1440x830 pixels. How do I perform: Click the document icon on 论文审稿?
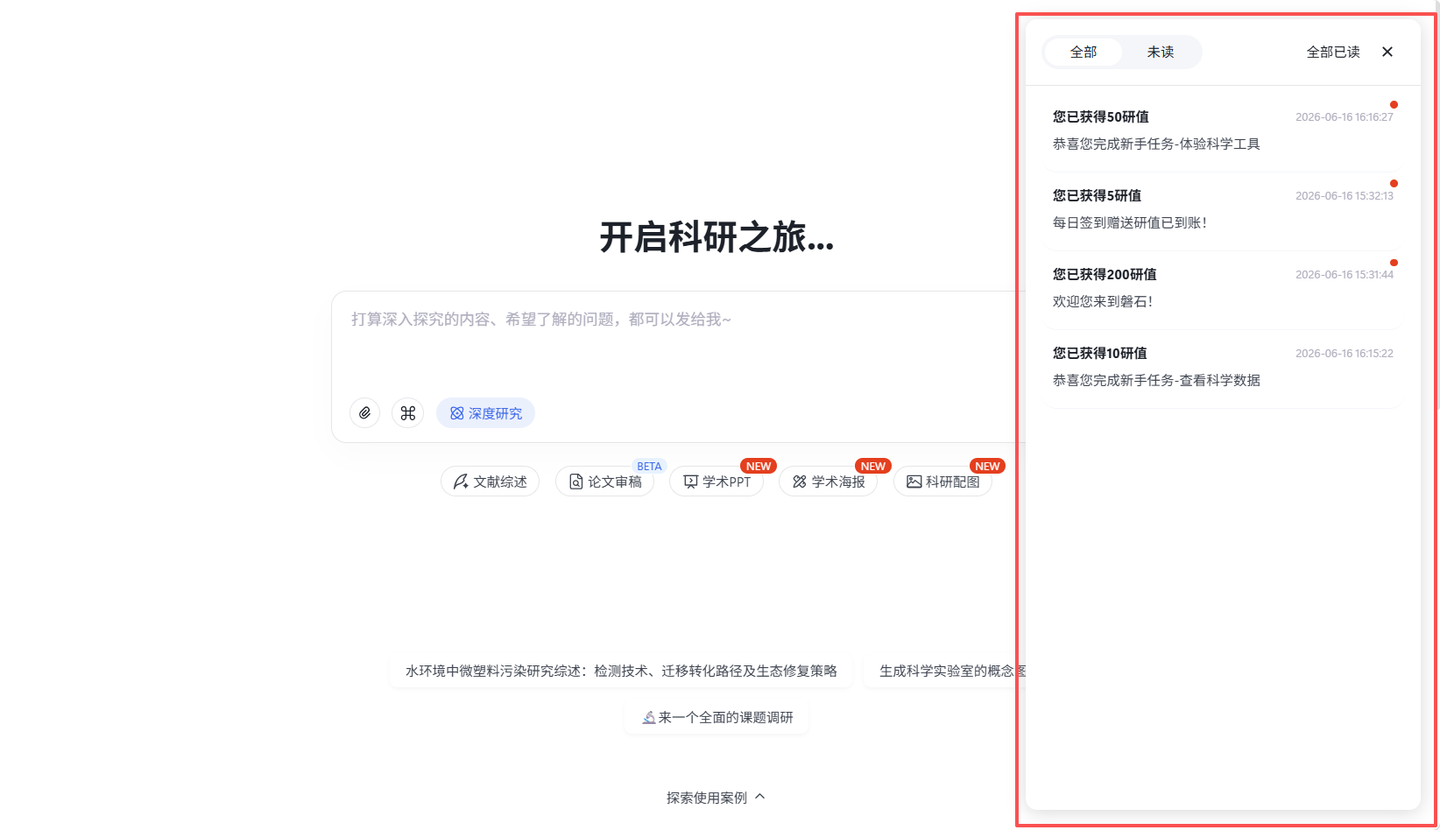click(x=576, y=481)
